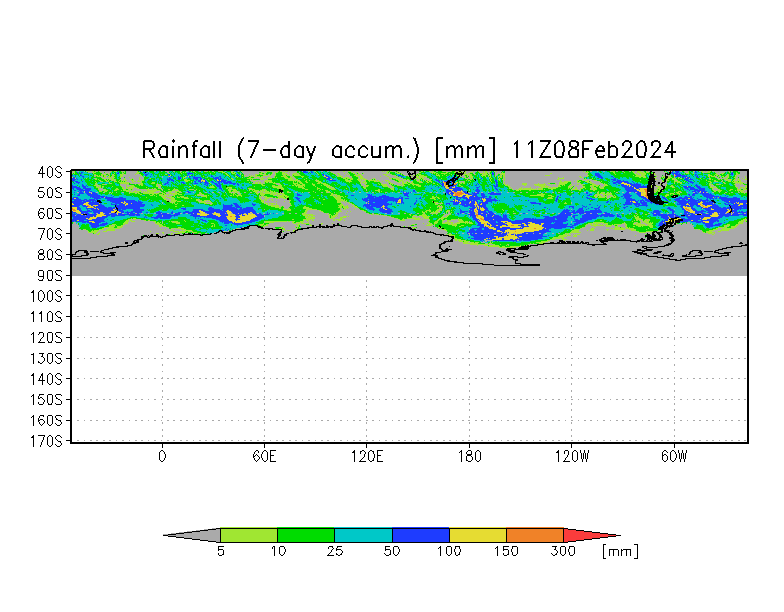
Task: Click the '170S' latitude label
Action: 46,442
